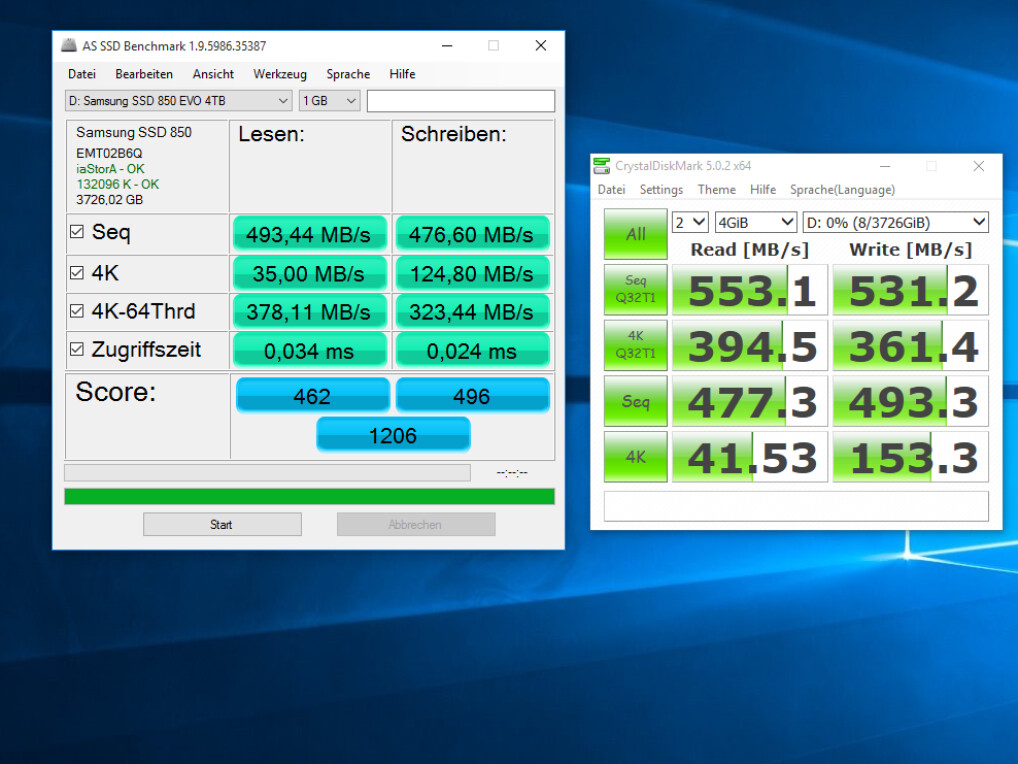Click the empty text field next to 1 GB dropdown
Image resolution: width=1018 pixels, height=764 pixels.
(x=460, y=101)
